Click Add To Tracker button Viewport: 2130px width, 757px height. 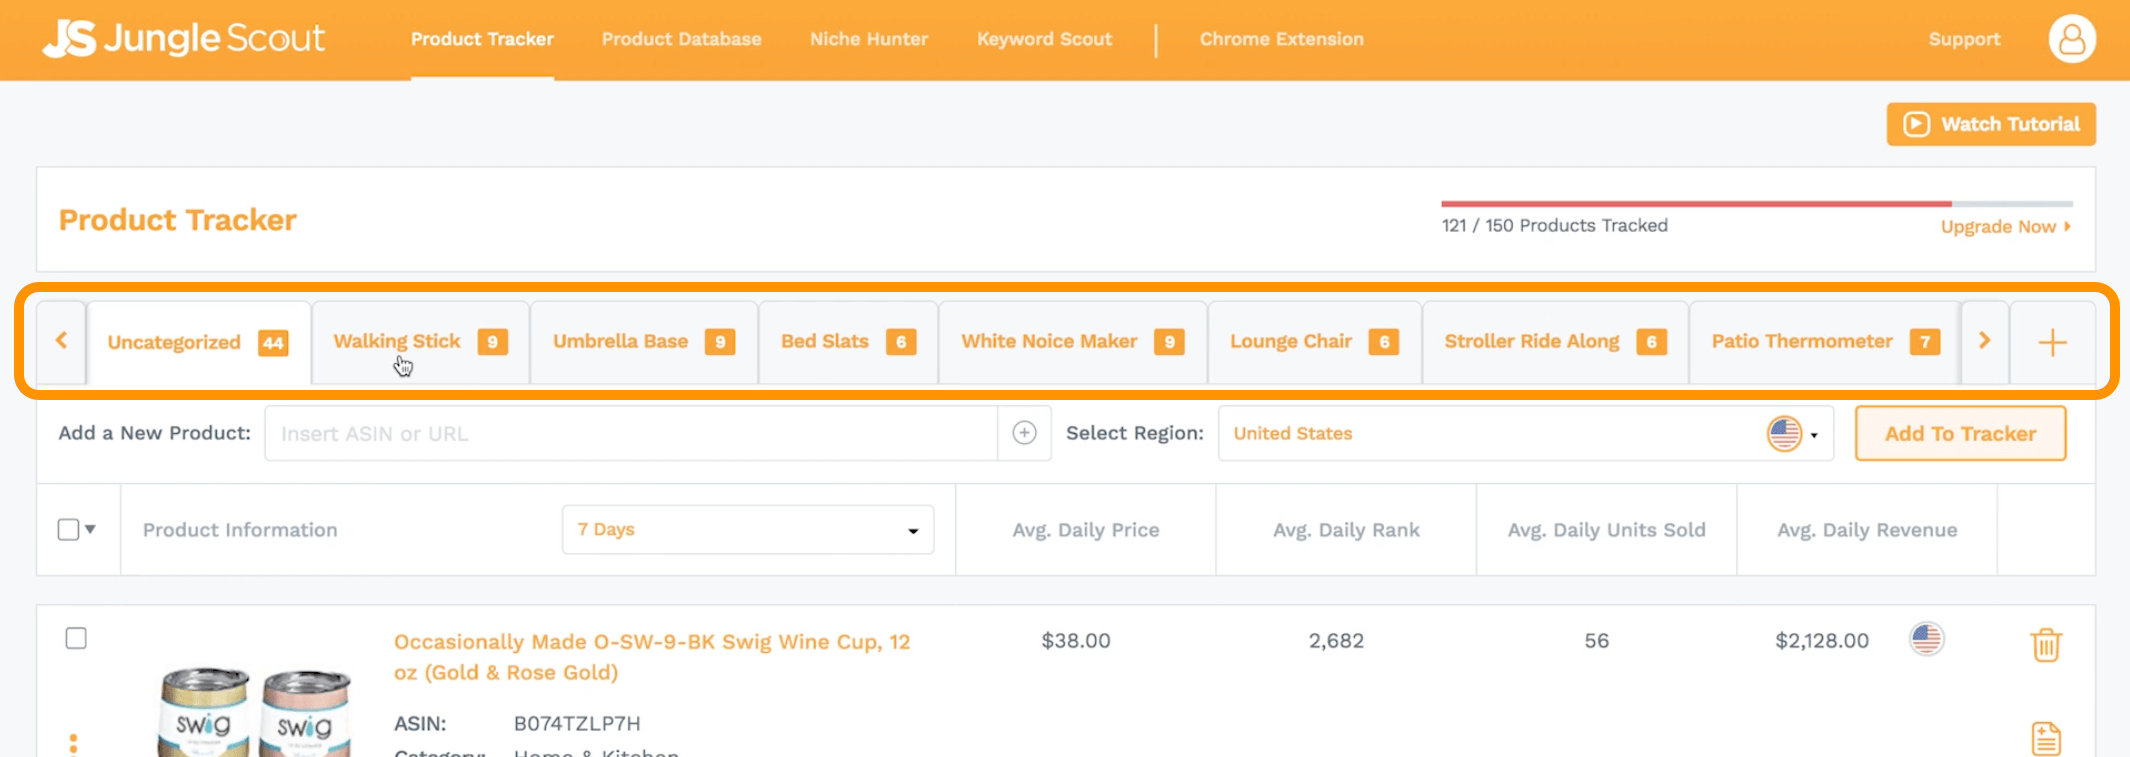point(1960,433)
